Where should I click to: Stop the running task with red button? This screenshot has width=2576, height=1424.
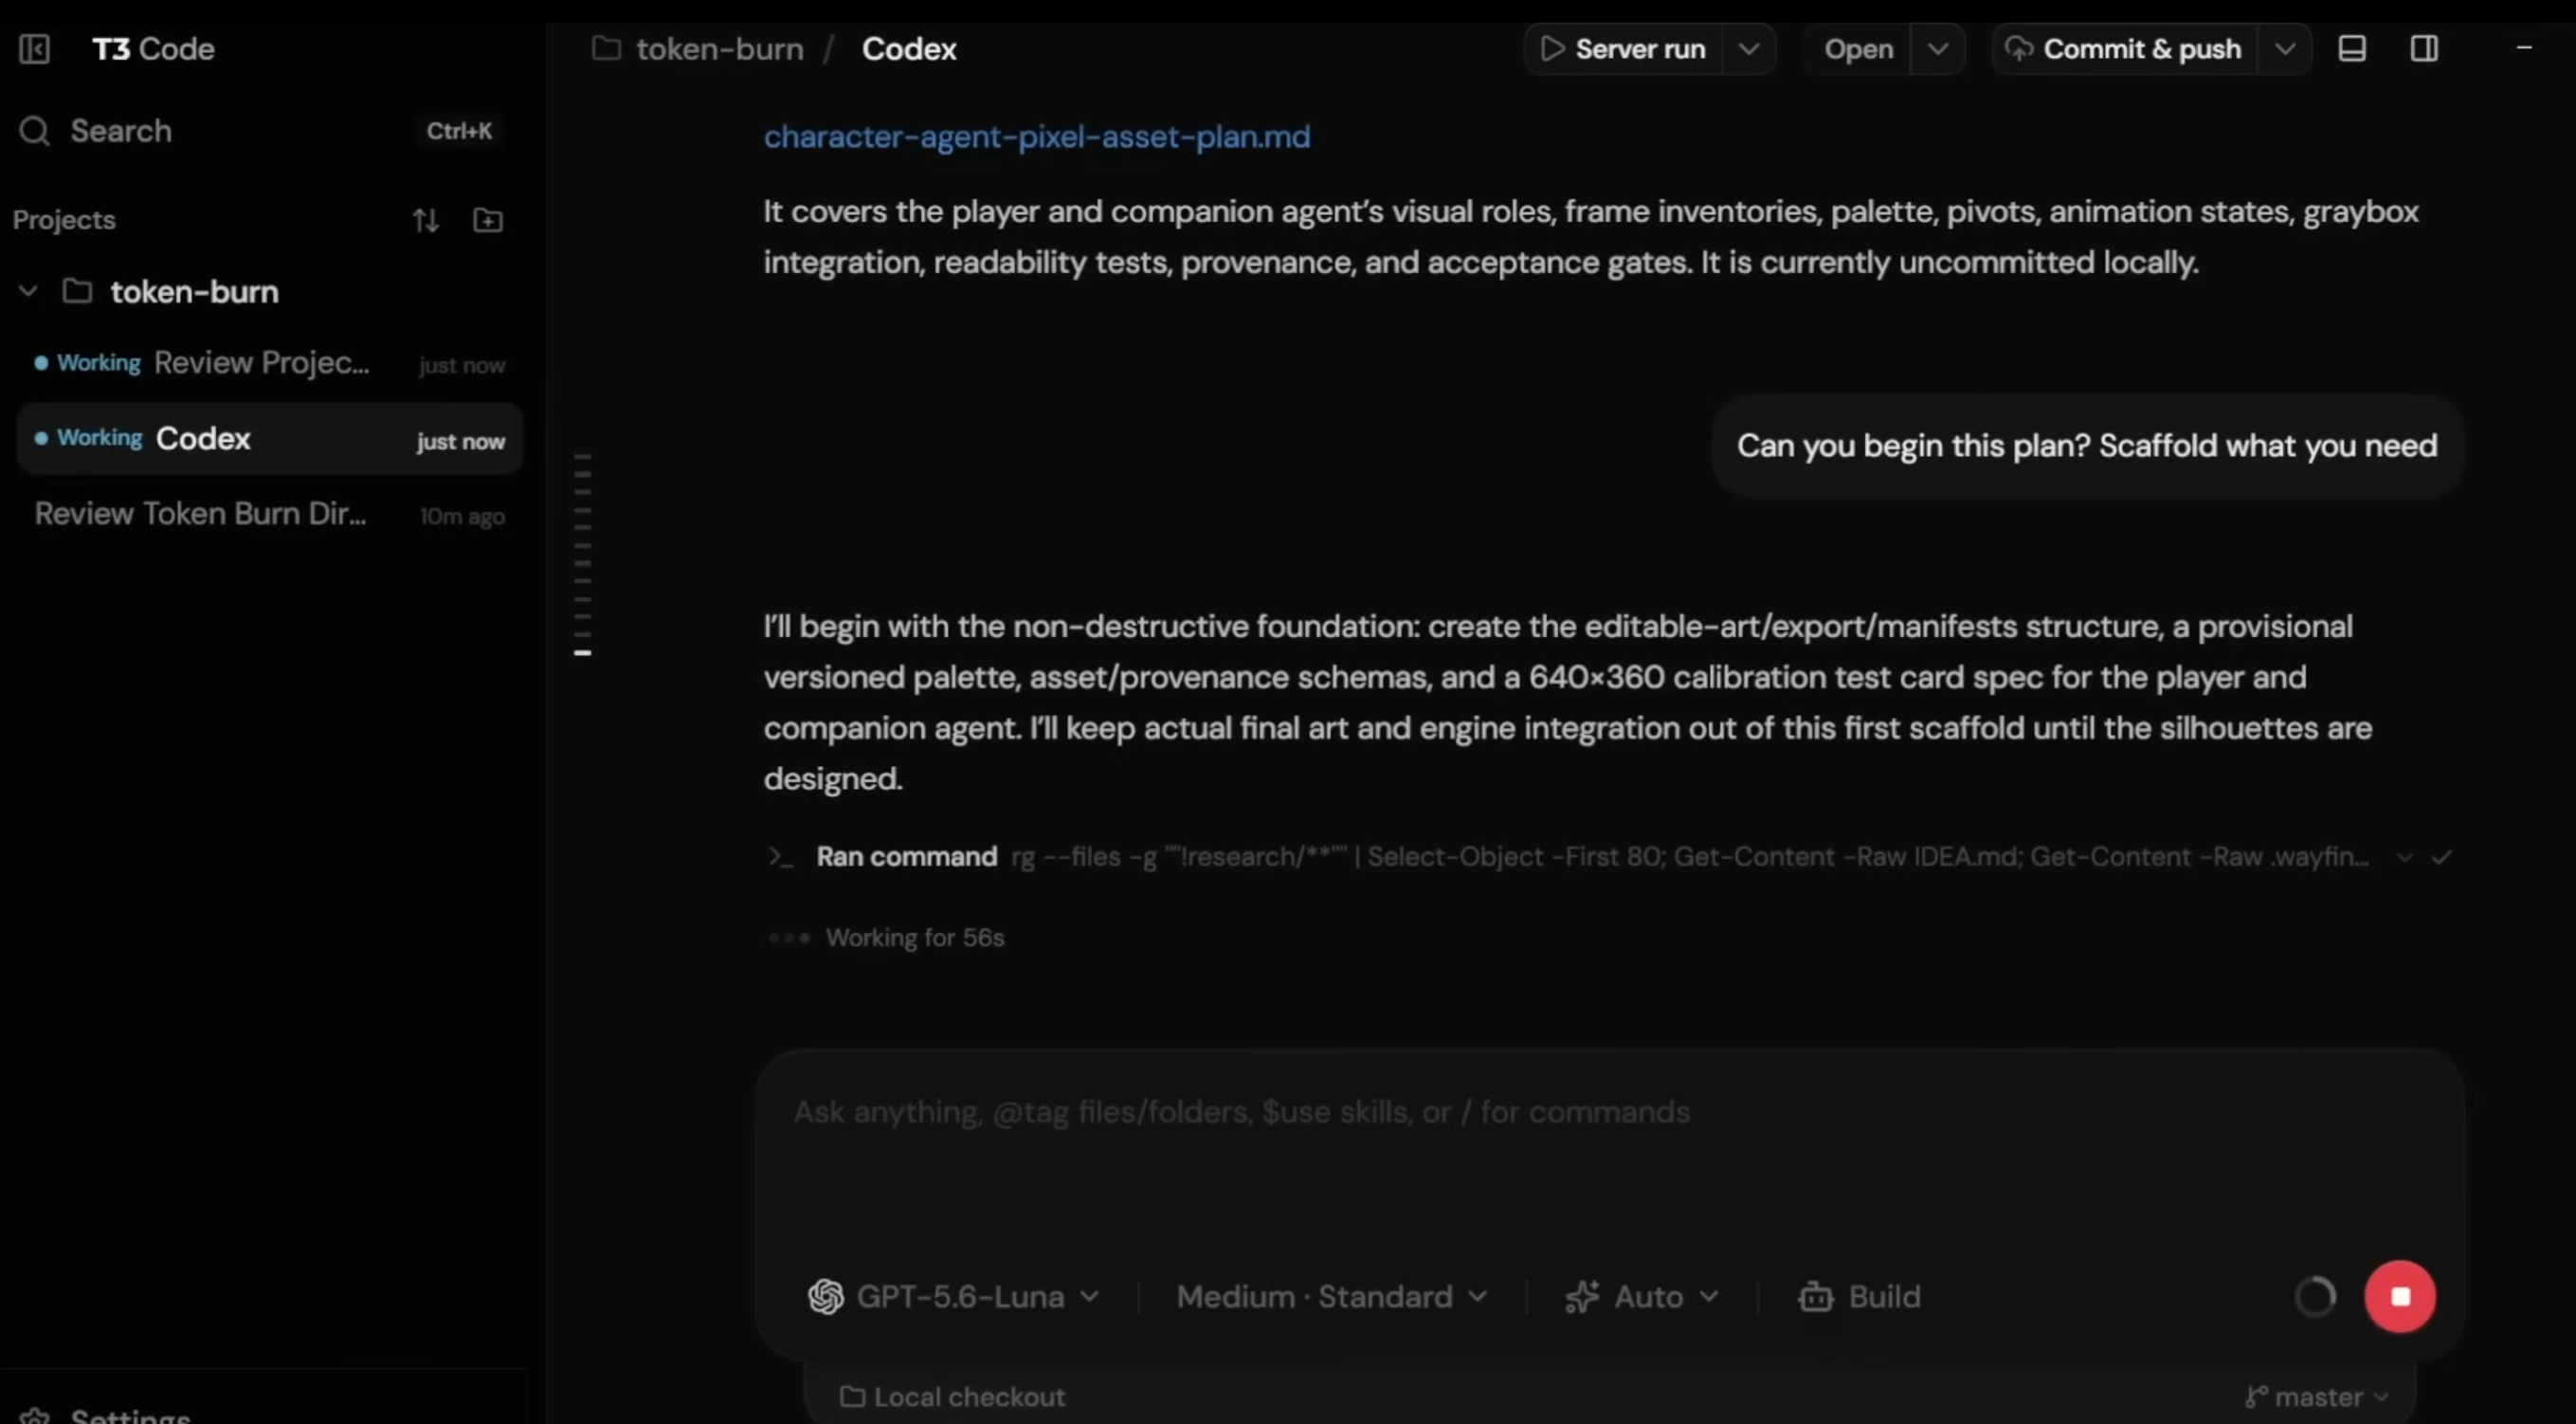(2400, 1296)
